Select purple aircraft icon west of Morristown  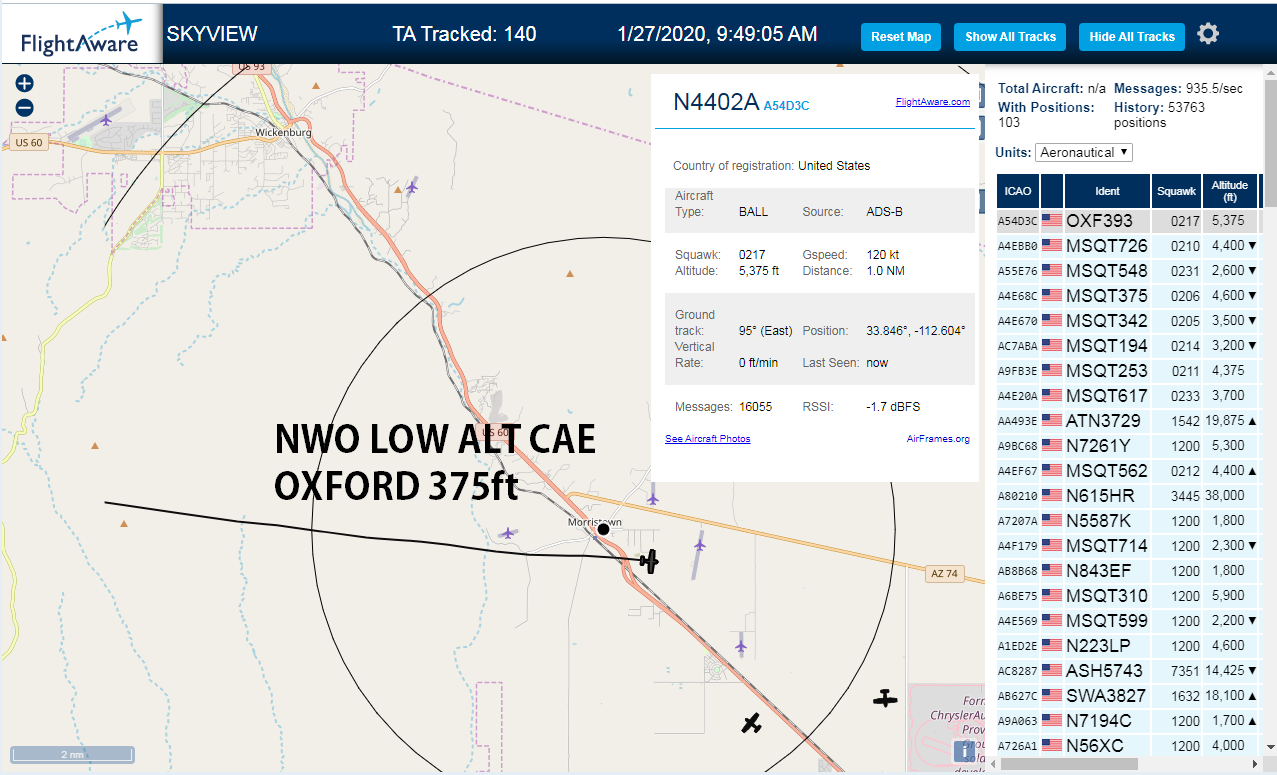tap(508, 533)
